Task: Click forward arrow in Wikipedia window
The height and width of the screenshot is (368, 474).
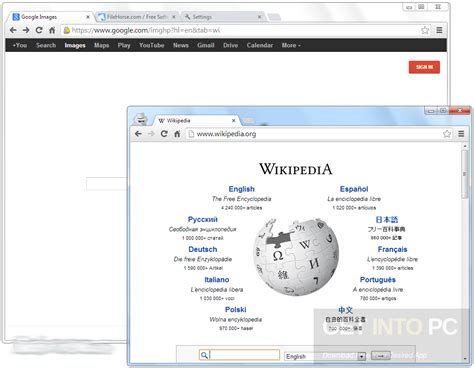Action: (x=151, y=134)
